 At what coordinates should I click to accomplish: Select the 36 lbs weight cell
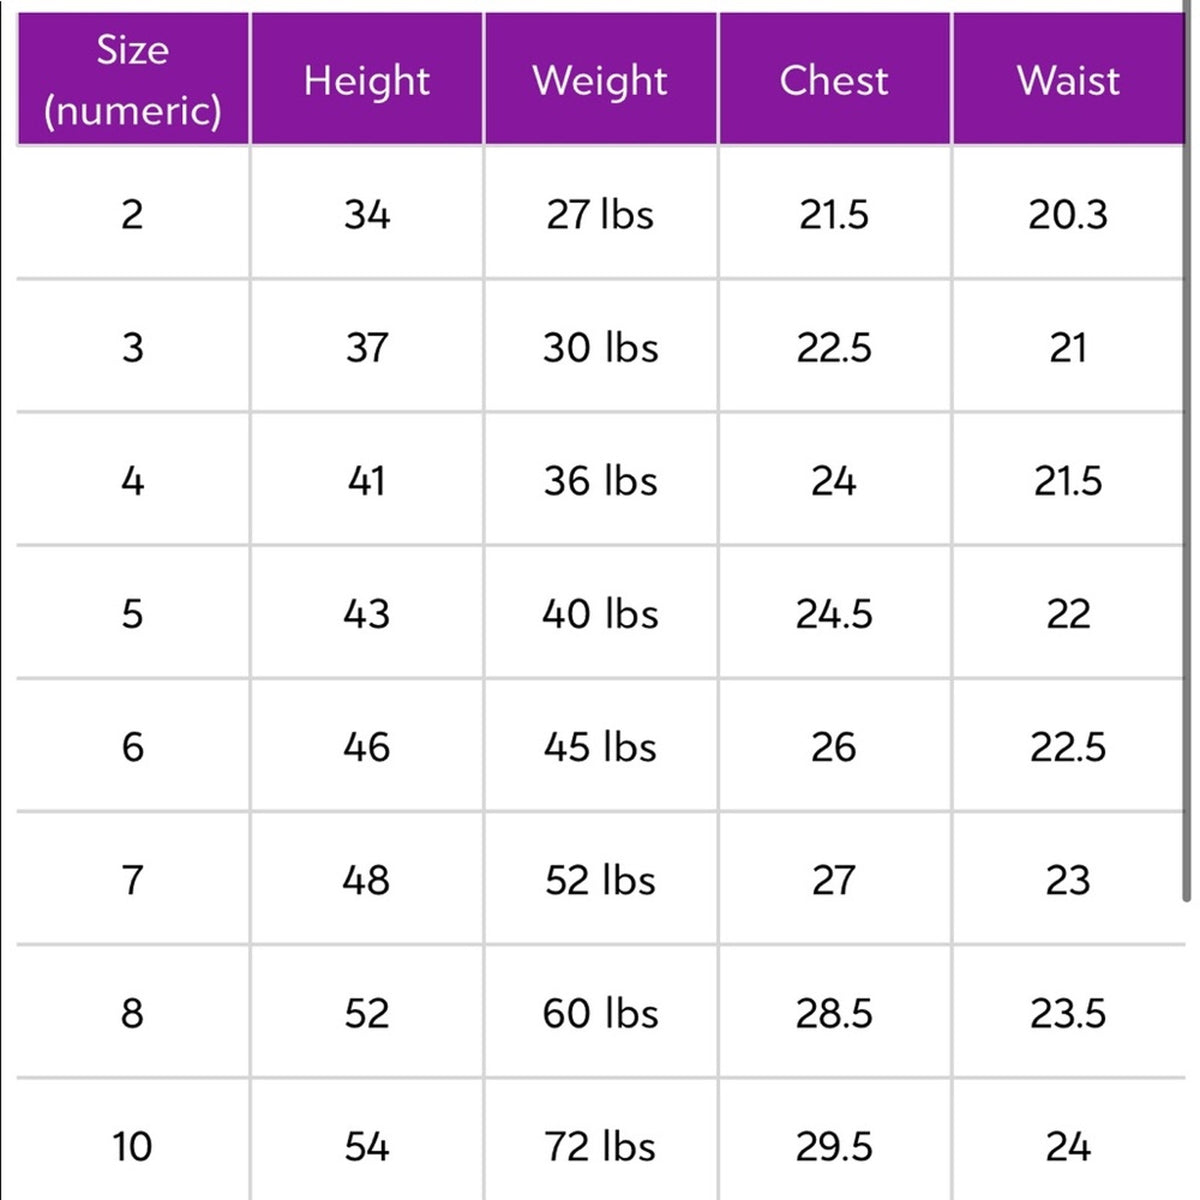[600, 480]
